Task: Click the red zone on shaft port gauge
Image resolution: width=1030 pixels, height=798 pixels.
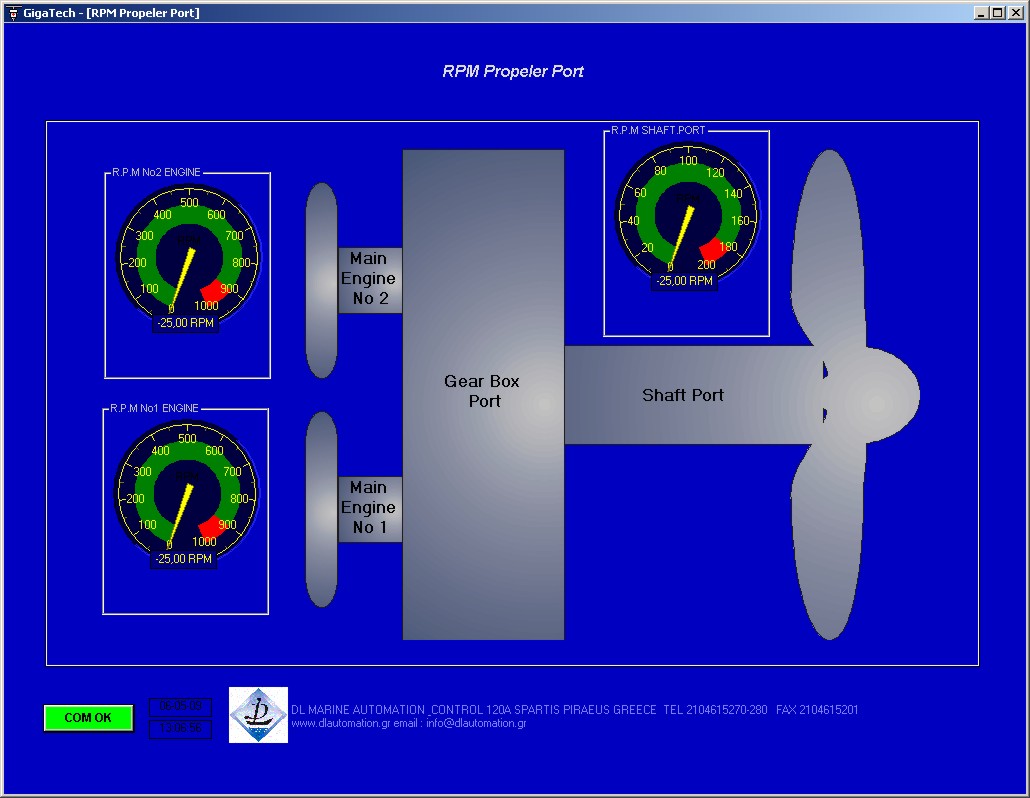Action: tap(713, 250)
